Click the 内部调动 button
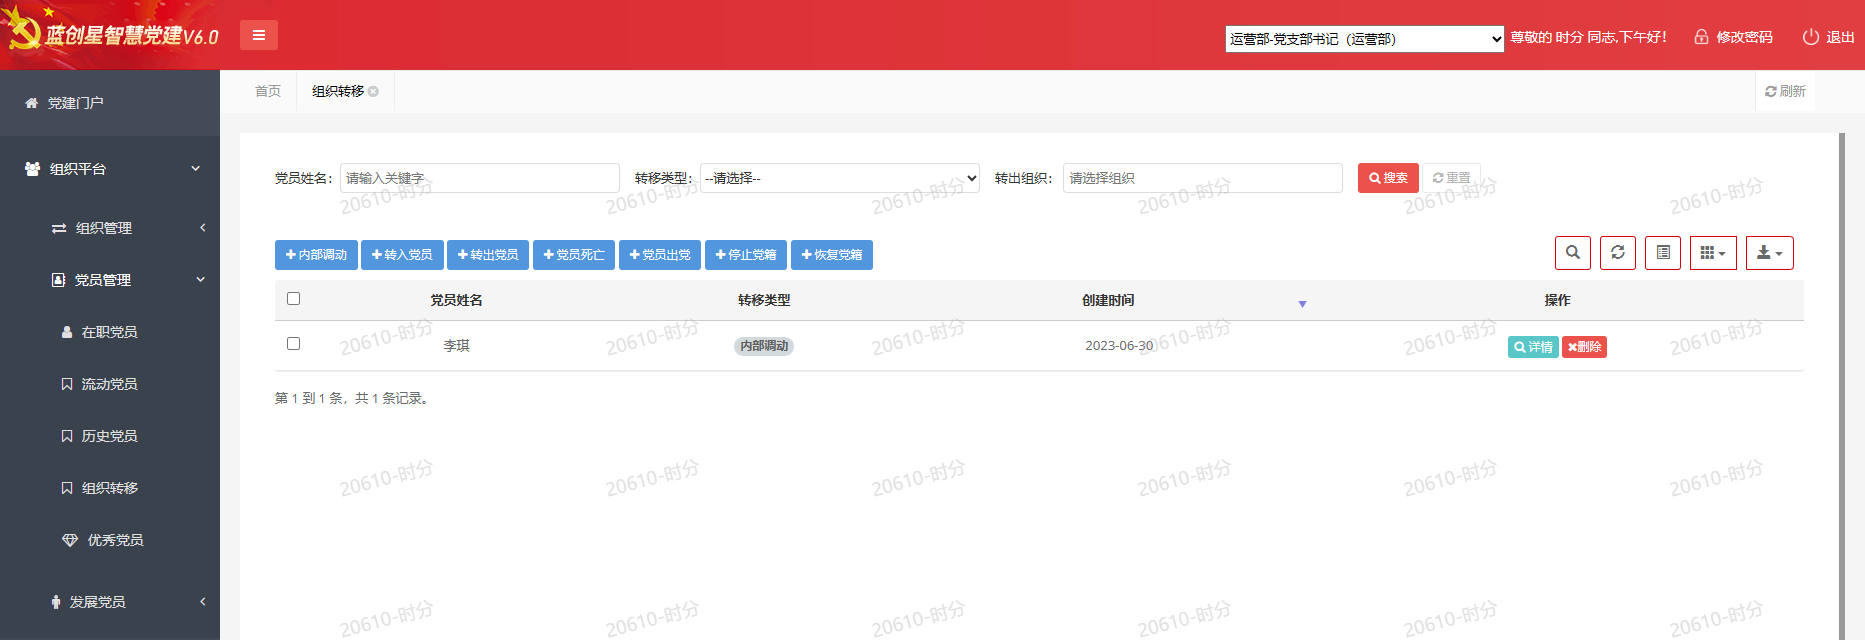 (x=316, y=255)
